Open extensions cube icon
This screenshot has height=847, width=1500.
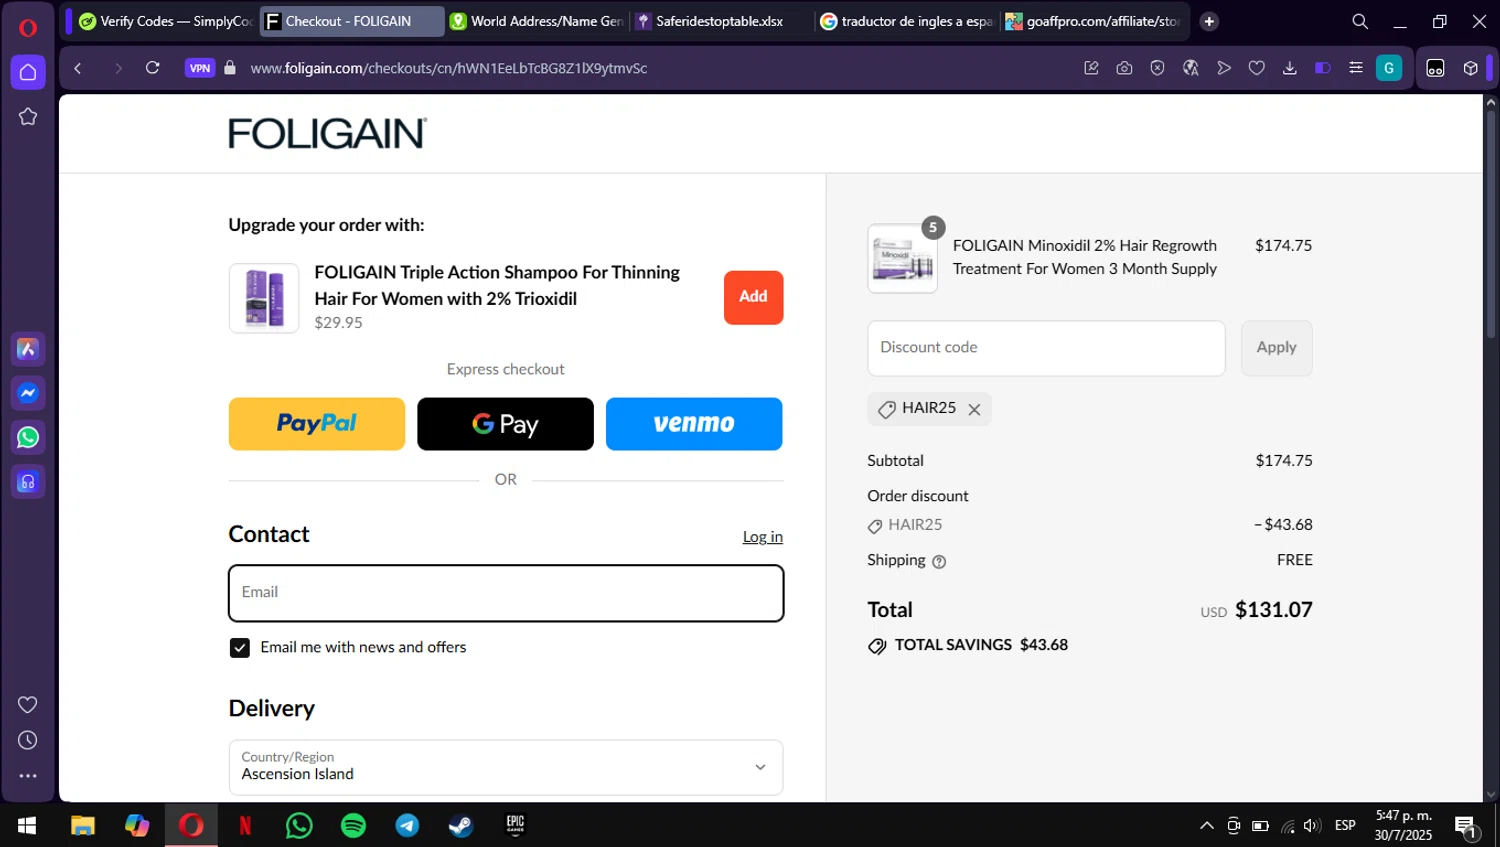coord(1471,68)
